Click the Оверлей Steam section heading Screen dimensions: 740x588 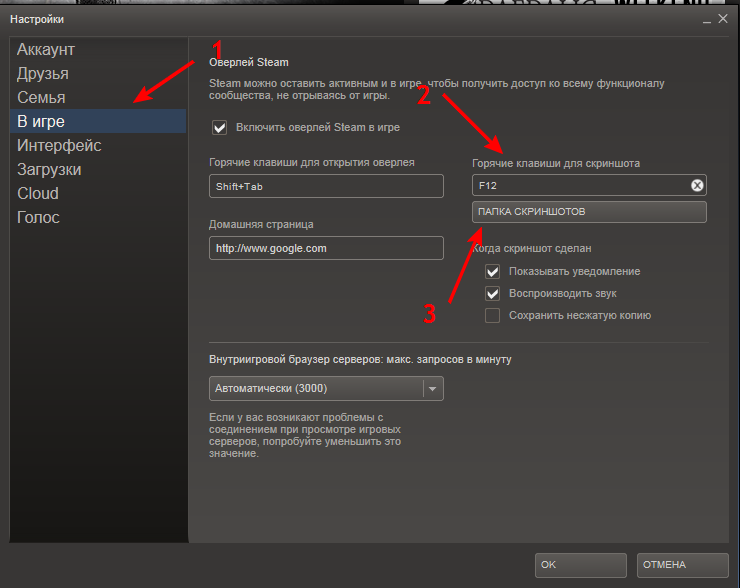[249, 62]
